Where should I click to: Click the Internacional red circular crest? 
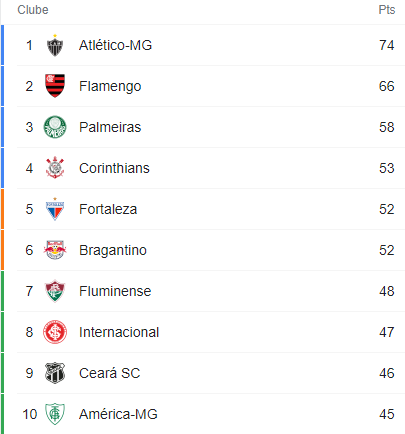(55, 332)
